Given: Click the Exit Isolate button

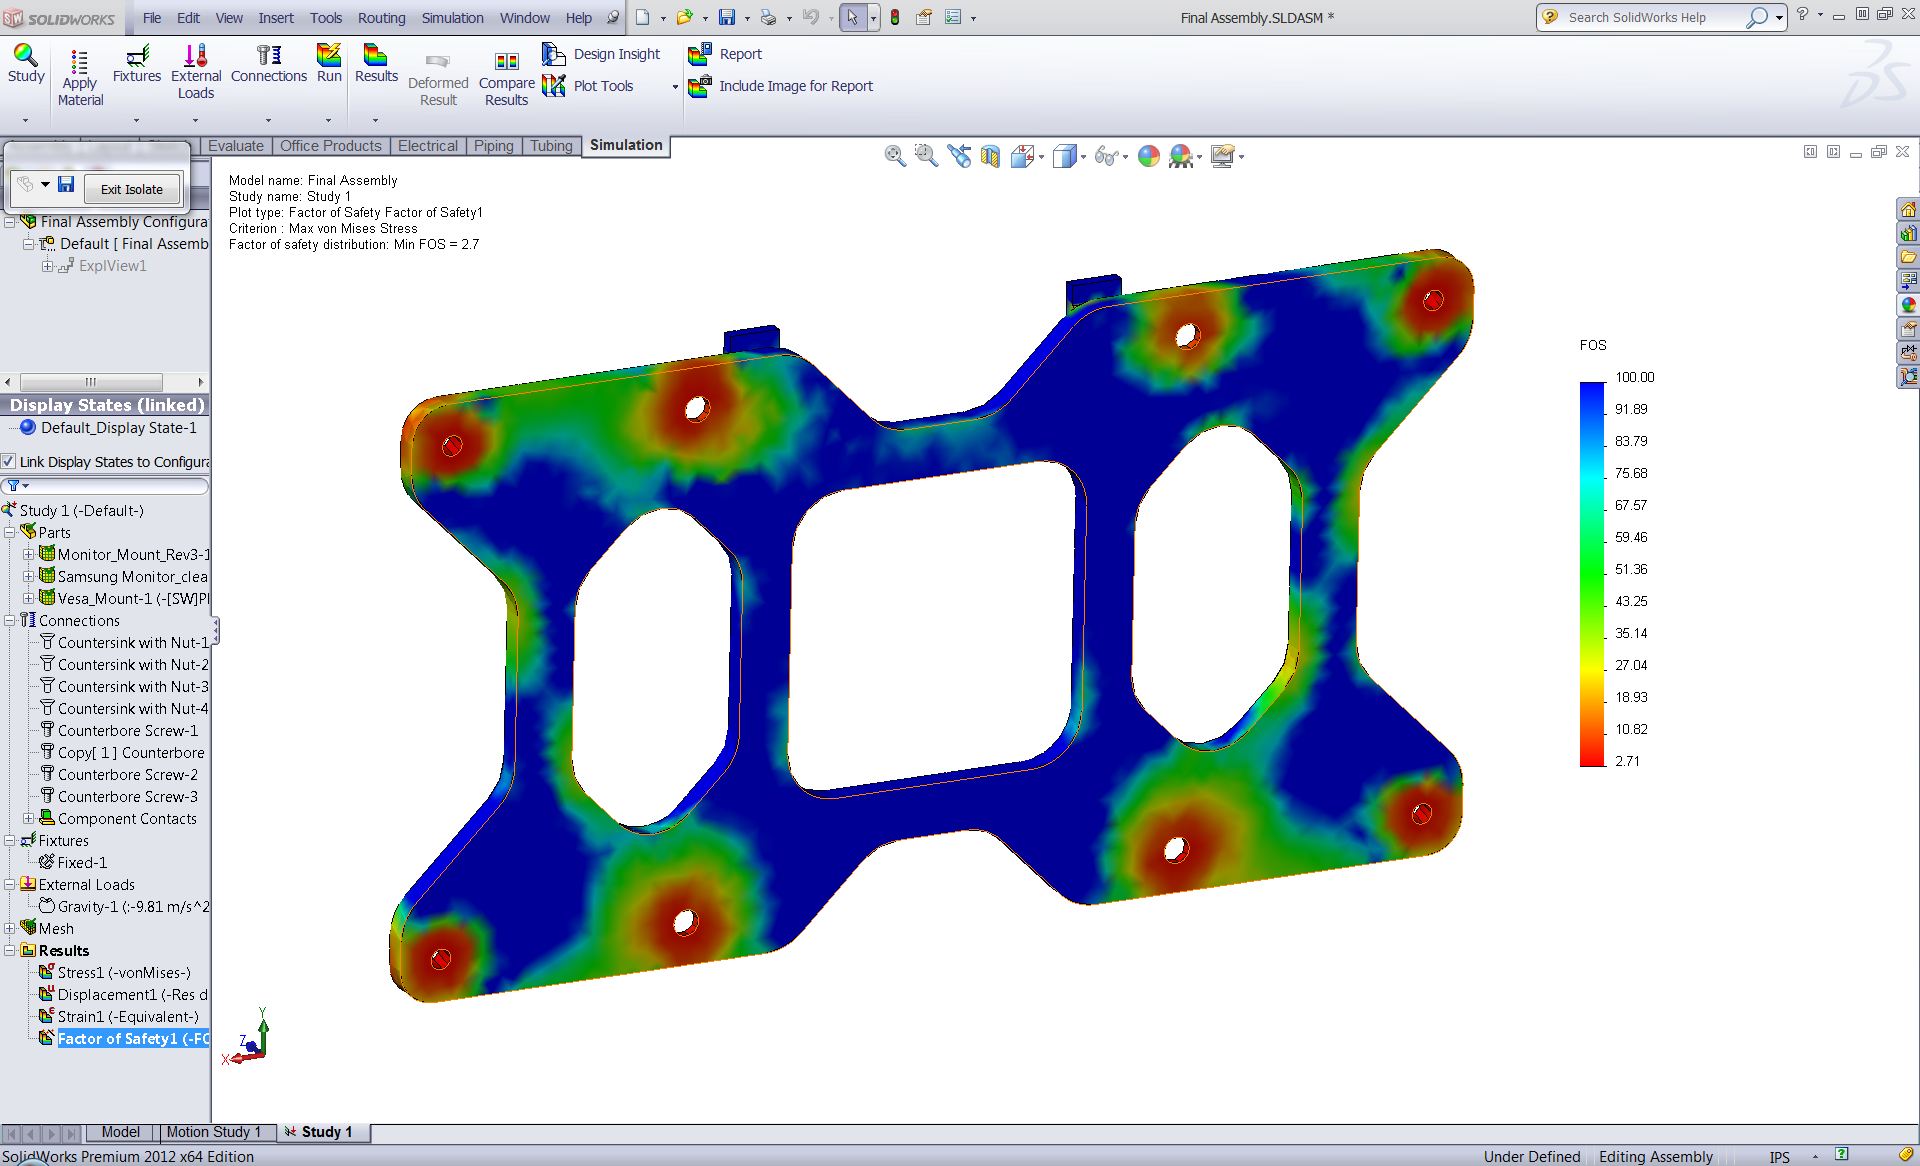Looking at the screenshot, I should pyautogui.click(x=132, y=189).
